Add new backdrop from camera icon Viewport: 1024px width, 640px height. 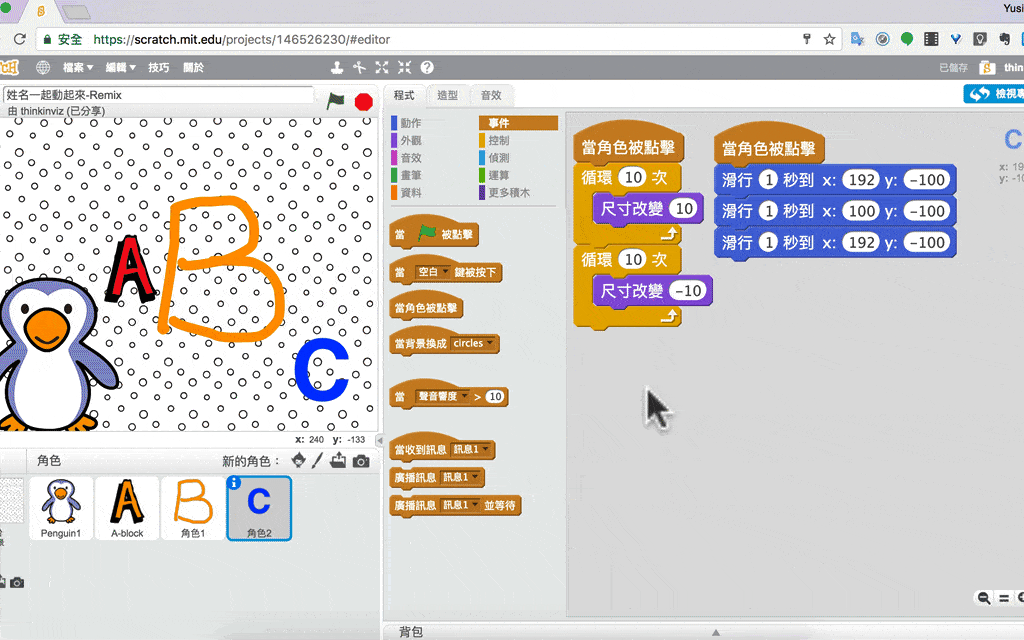coord(17,583)
